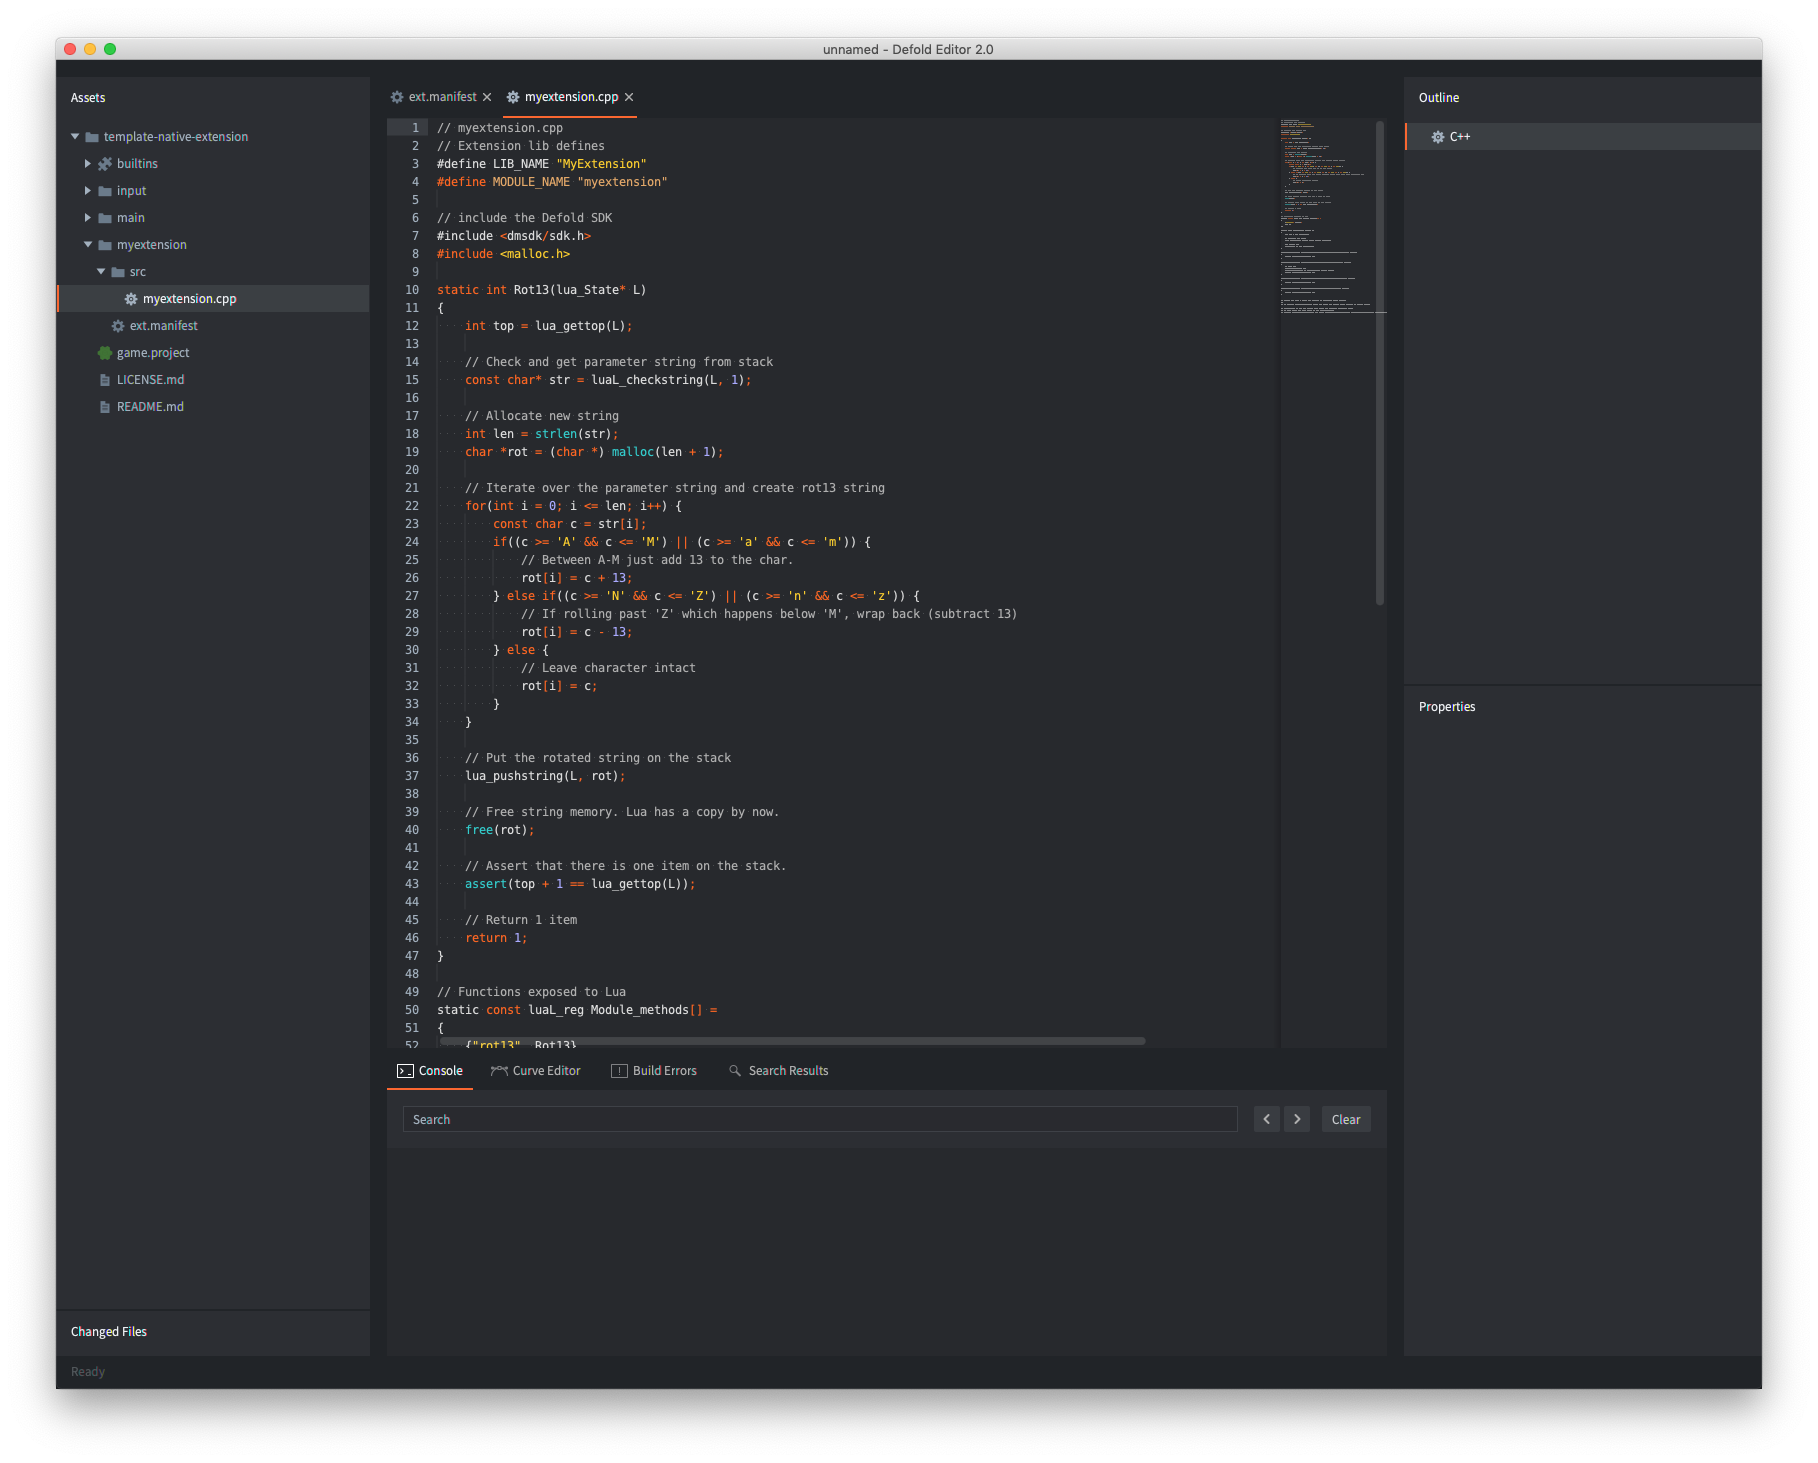The height and width of the screenshot is (1463, 1818).
Task: Go to next console search match
Action: (x=1297, y=1119)
